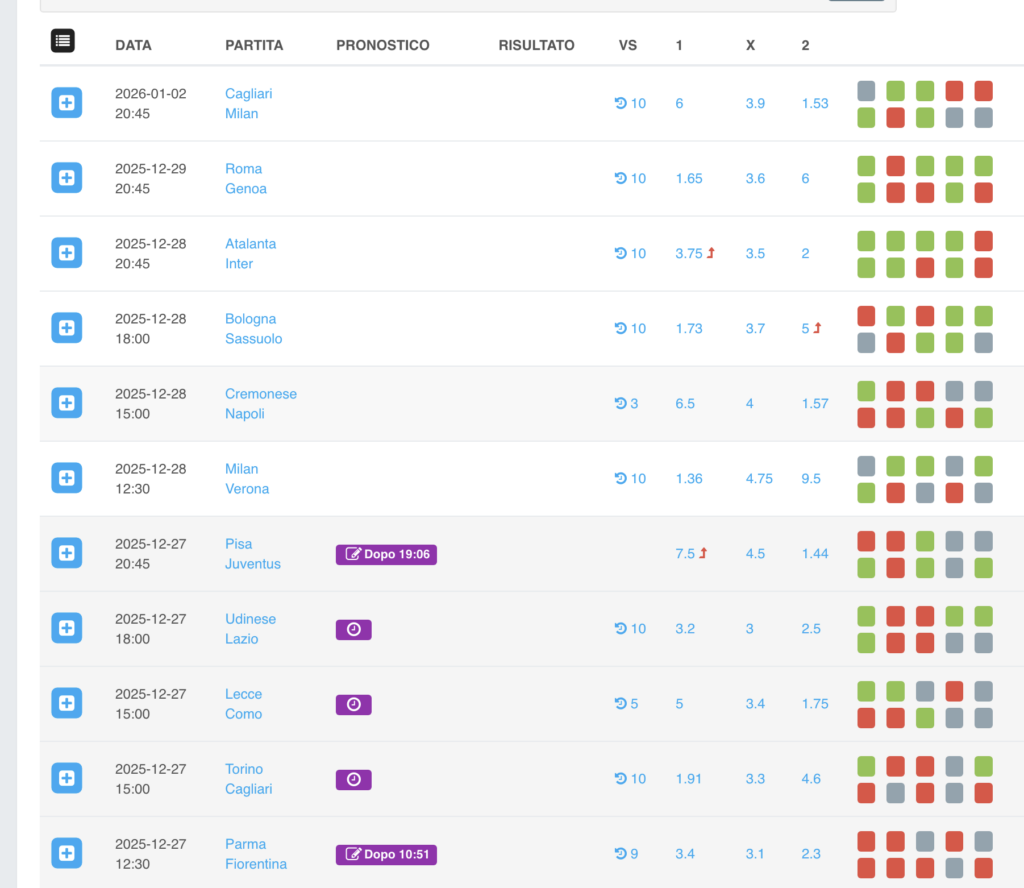Expand the Atalanta Inter match row
Viewport: 1024px width, 888px height.
66,253
